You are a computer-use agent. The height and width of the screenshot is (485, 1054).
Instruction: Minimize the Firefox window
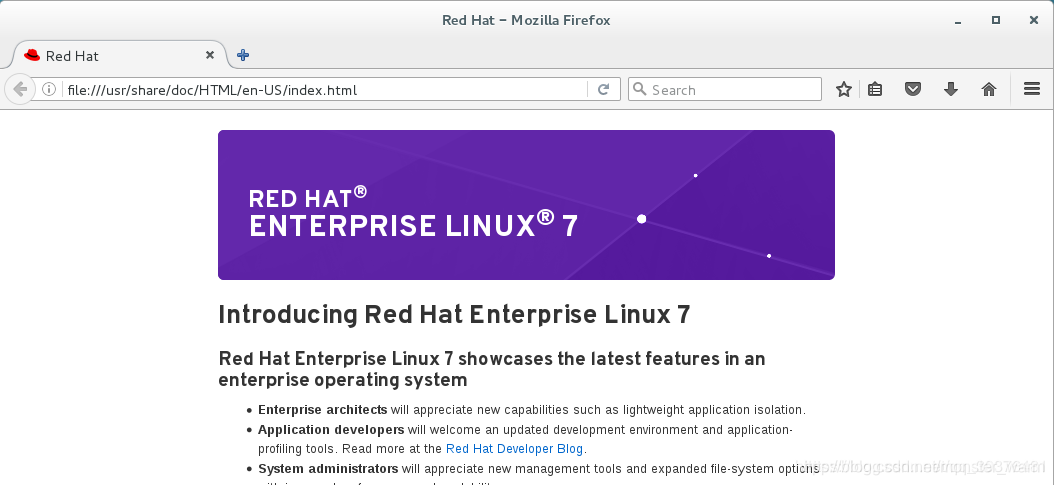point(958,21)
